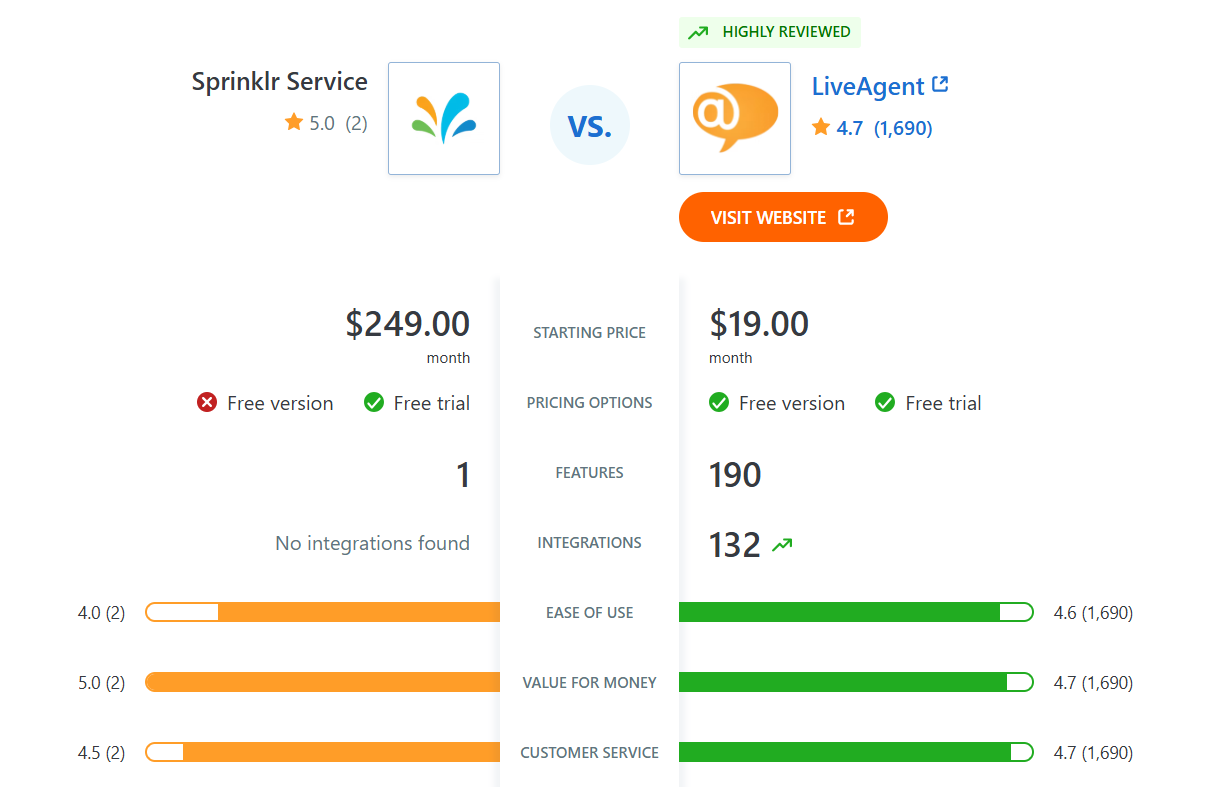1212x787 pixels.
Task: Click the LiveAgent orange speech bubble logo
Action: tap(734, 118)
